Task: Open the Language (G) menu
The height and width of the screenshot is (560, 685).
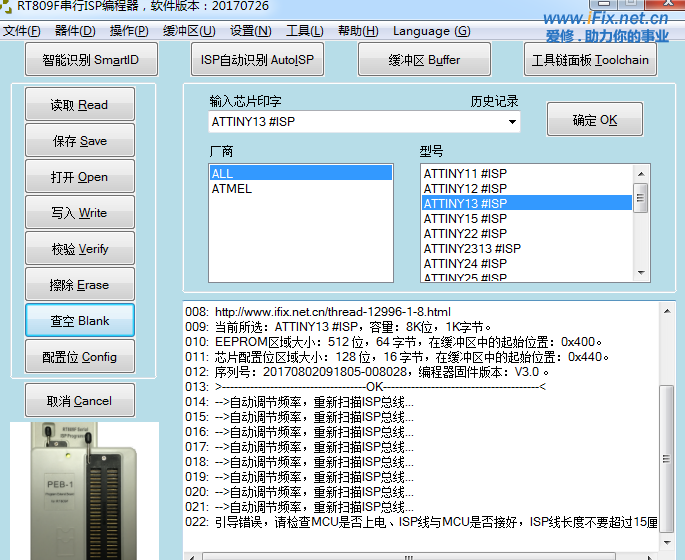Action: tap(432, 31)
